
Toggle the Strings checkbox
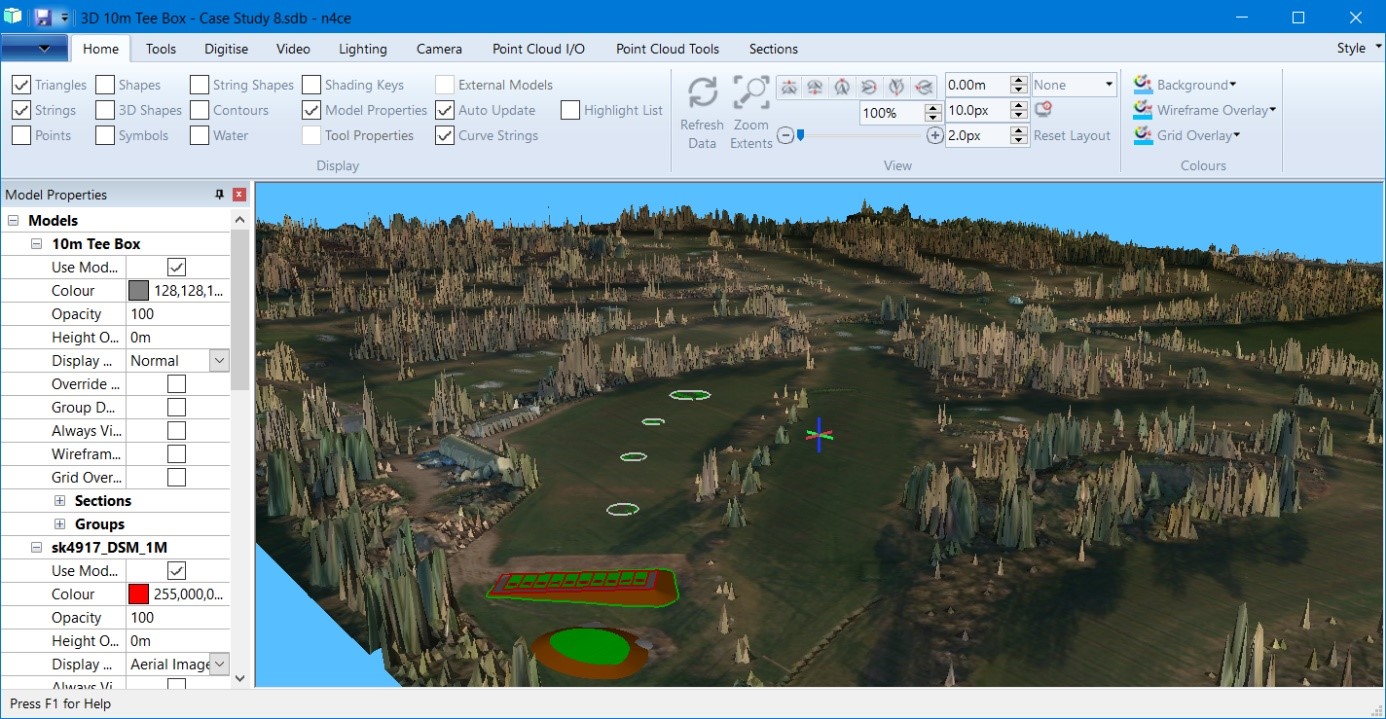[21, 110]
